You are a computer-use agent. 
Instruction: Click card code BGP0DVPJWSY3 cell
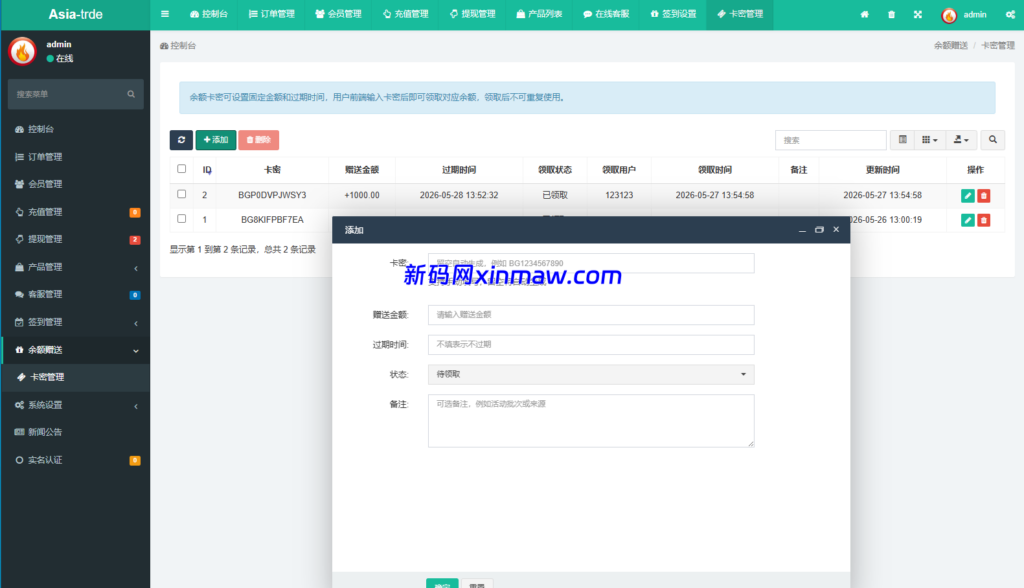coord(272,195)
